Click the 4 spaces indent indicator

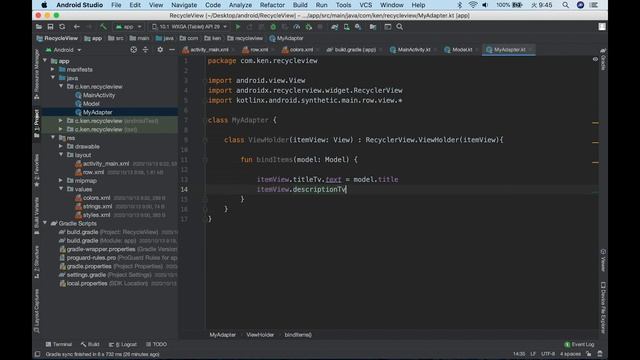pyautogui.click(x=570, y=354)
